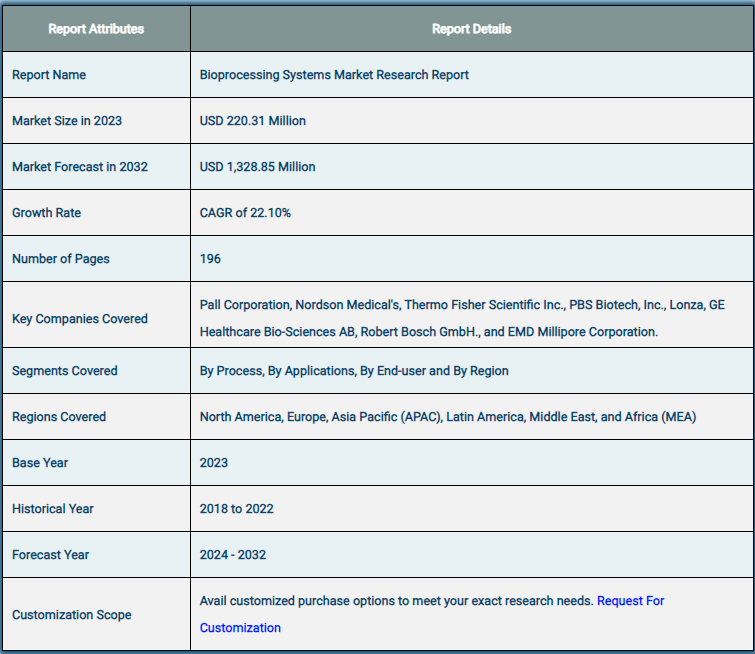Click the Regions Covered label
Viewport: 755px width, 654px height.
(59, 417)
